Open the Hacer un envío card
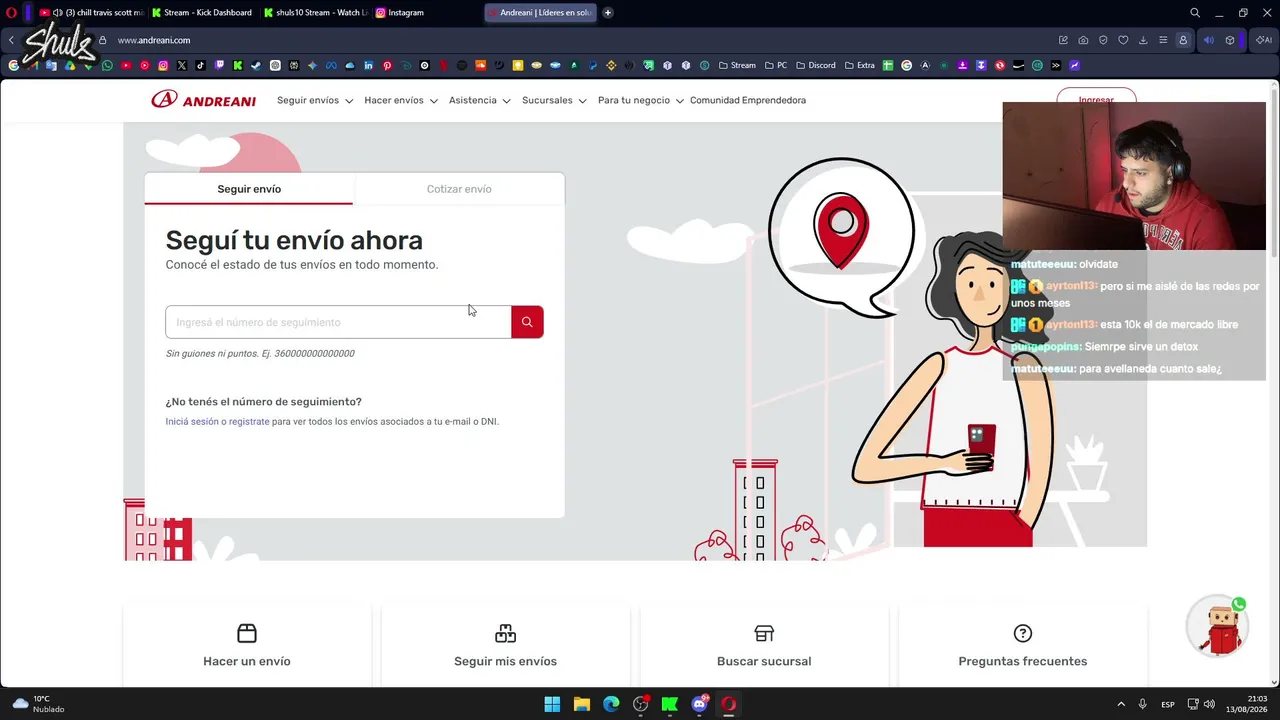 (247, 646)
